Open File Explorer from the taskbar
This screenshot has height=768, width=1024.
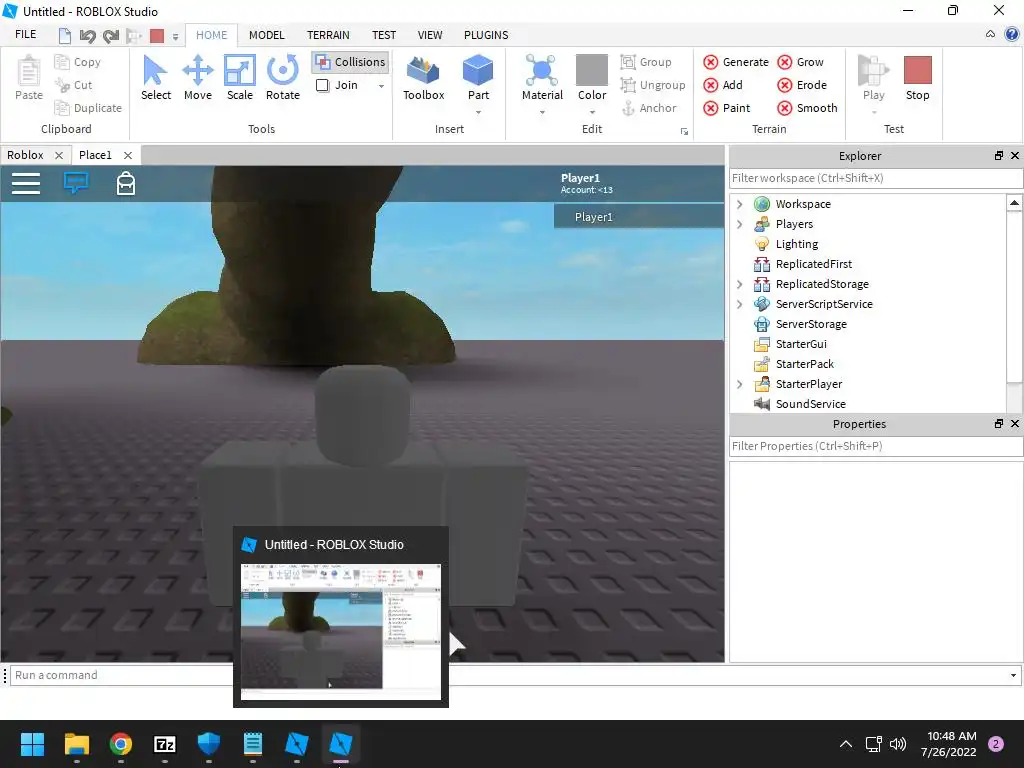tap(76, 744)
